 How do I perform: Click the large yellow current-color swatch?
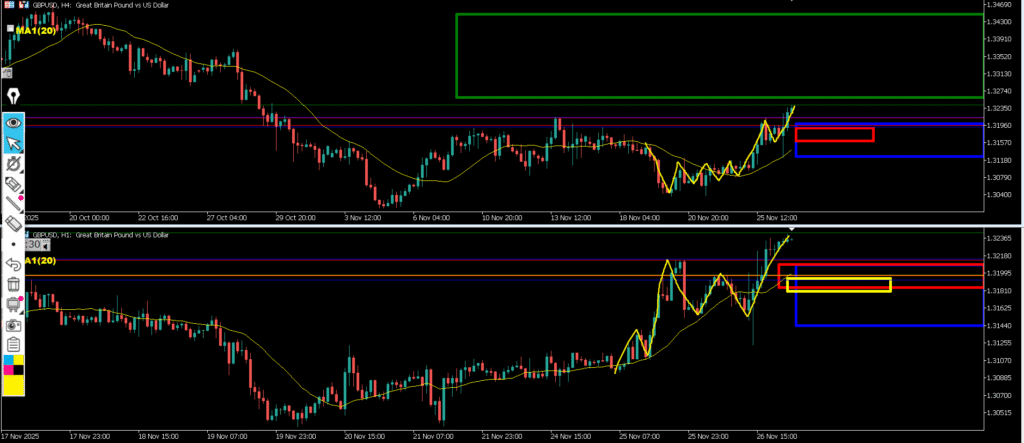tap(14, 385)
